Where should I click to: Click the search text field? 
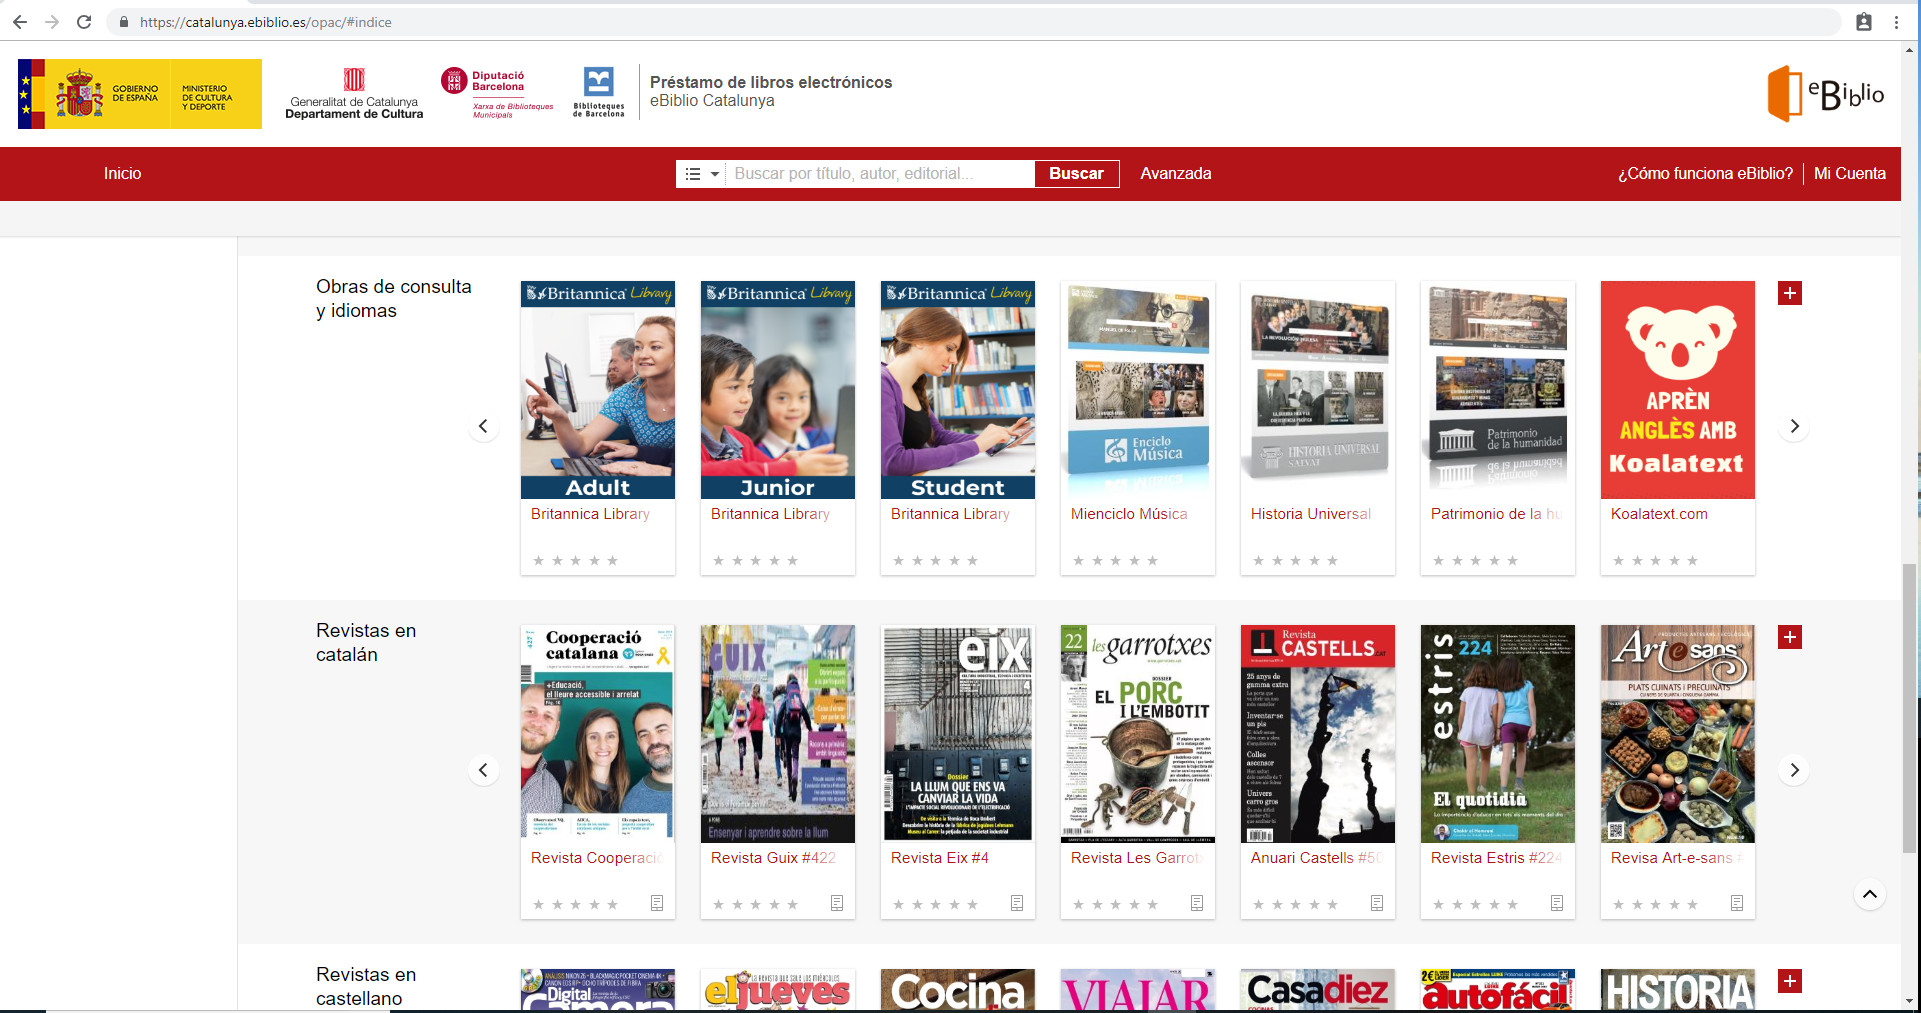pos(880,174)
